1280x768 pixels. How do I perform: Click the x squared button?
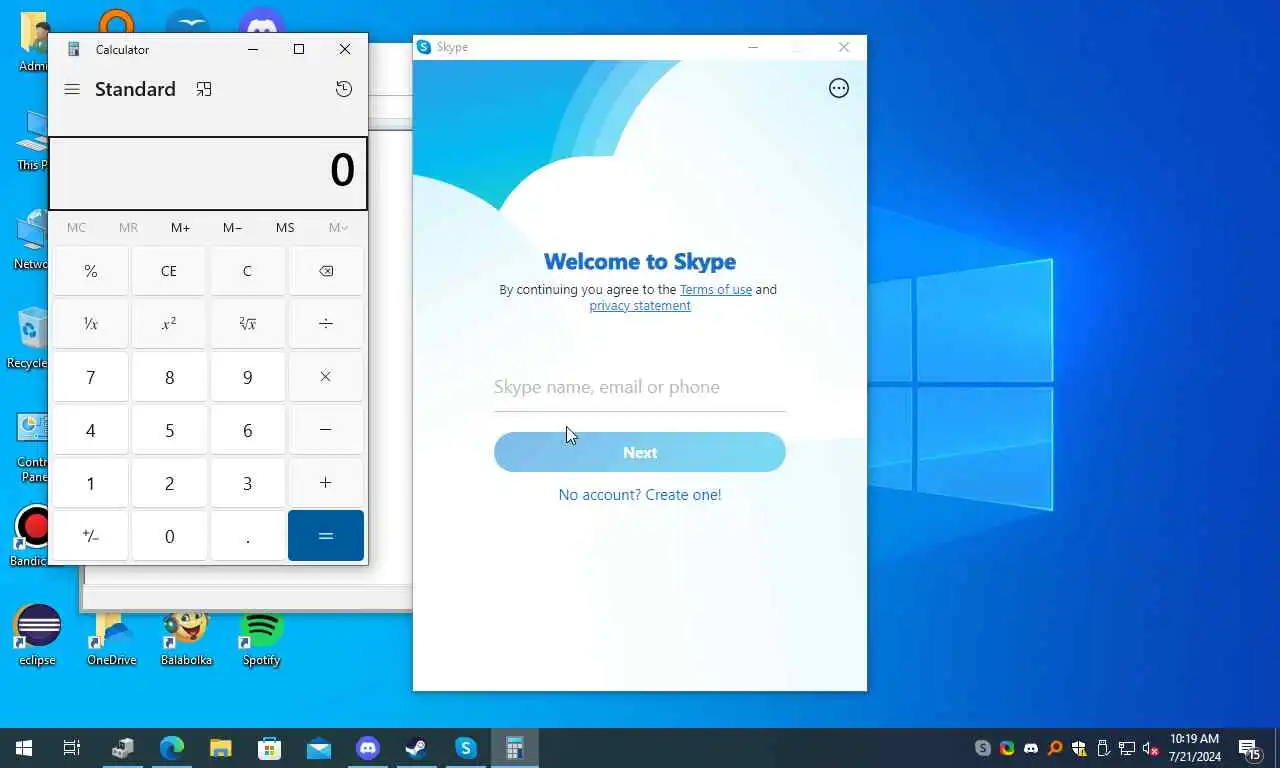(x=169, y=324)
